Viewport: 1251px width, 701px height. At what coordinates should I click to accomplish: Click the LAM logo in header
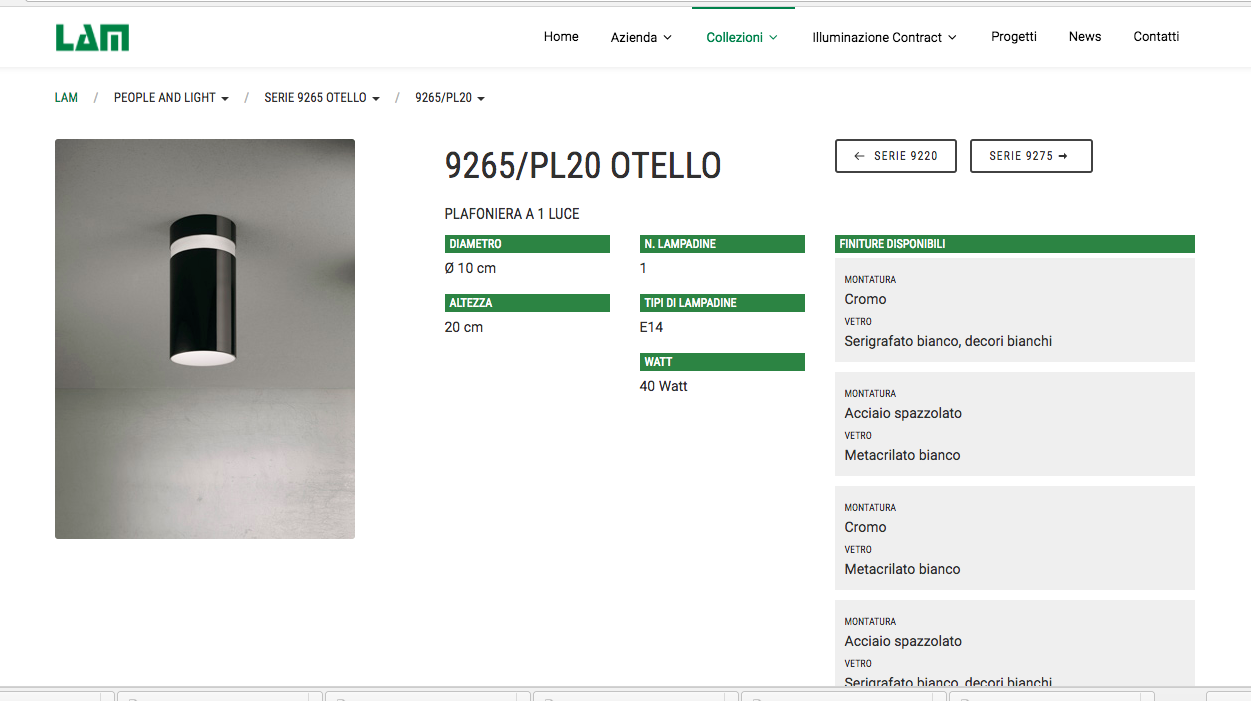[92, 38]
